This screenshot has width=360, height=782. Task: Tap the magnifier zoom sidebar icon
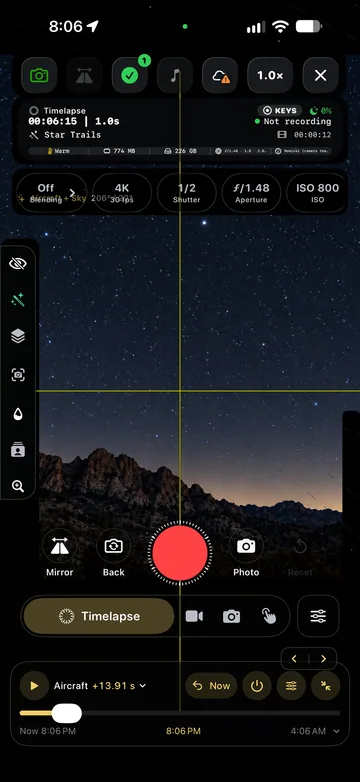[18, 486]
